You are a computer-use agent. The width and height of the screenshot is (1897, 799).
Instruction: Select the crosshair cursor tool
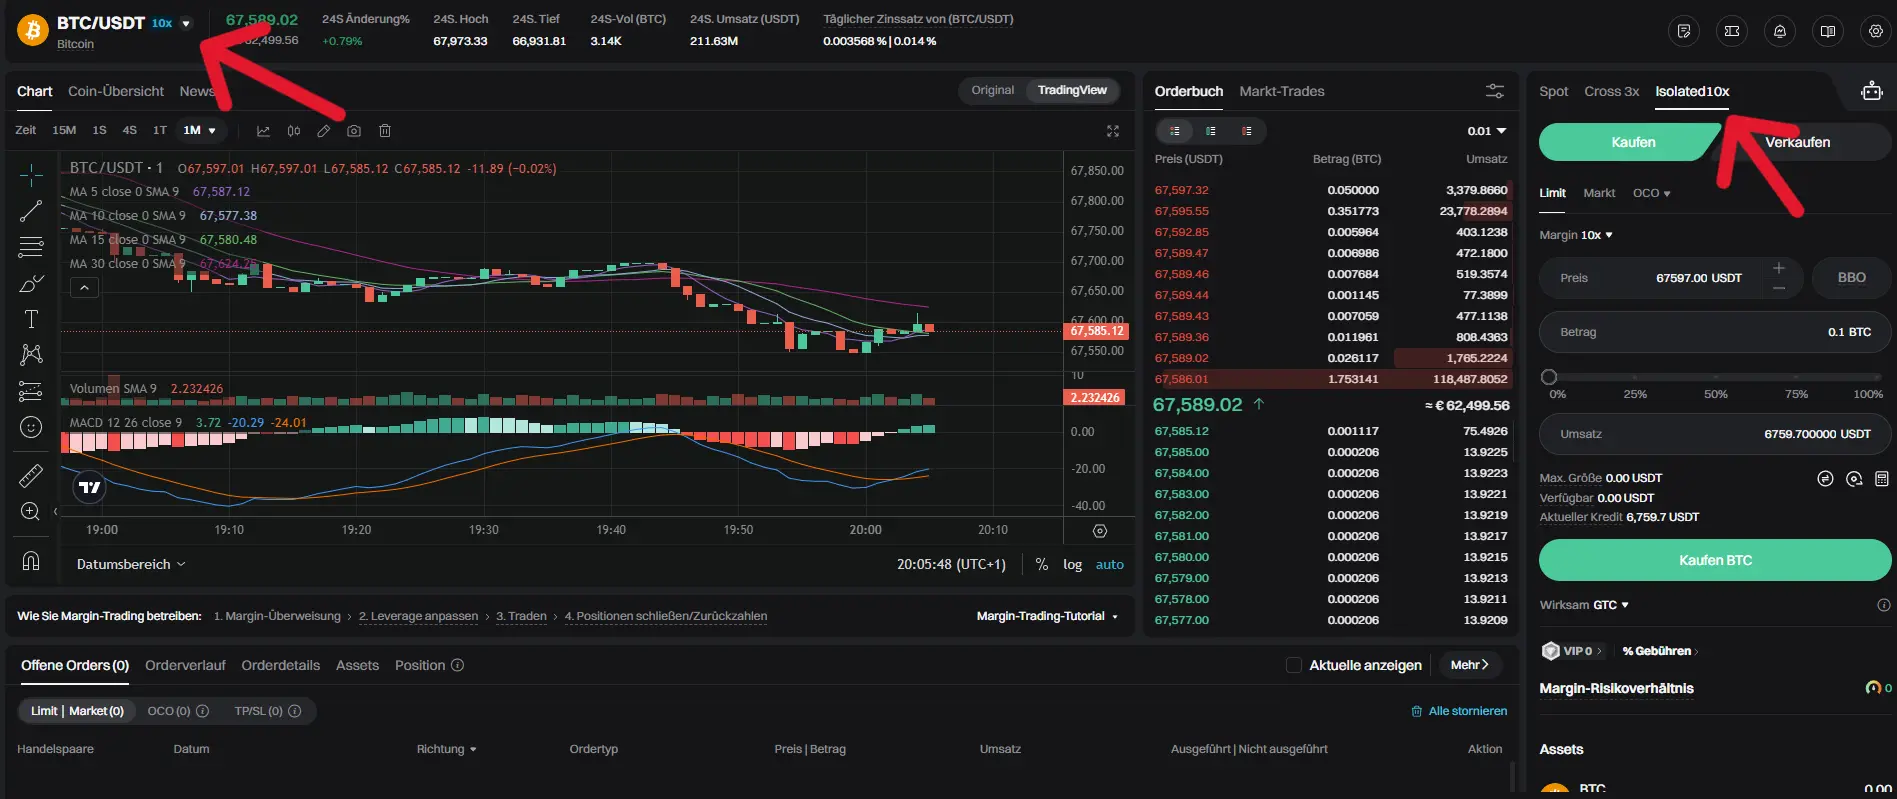pos(31,175)
